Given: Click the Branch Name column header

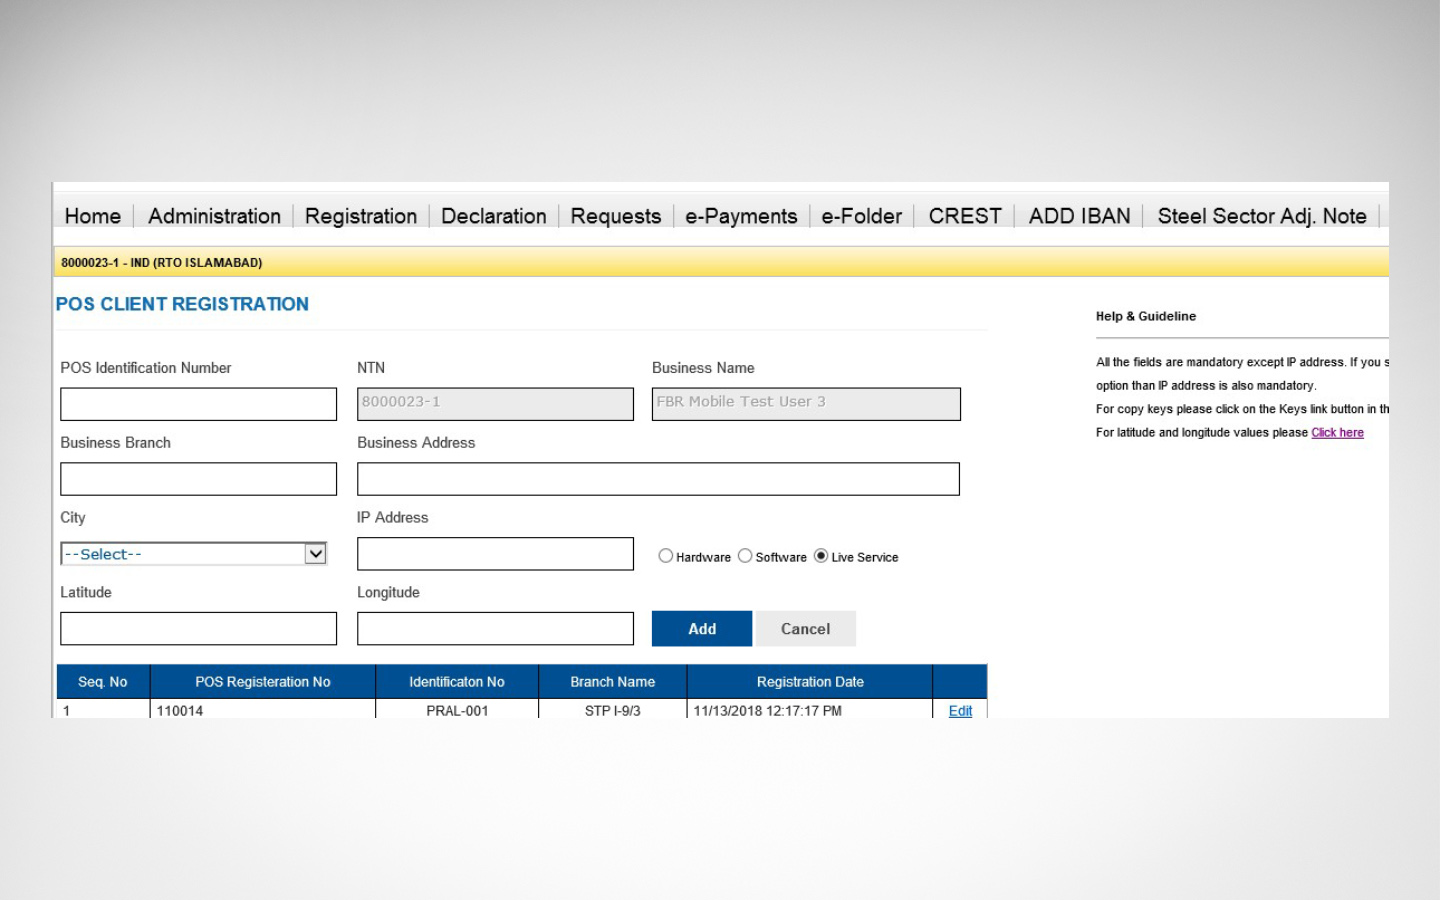Looking at the screenshot, I should tap(613, 682).
